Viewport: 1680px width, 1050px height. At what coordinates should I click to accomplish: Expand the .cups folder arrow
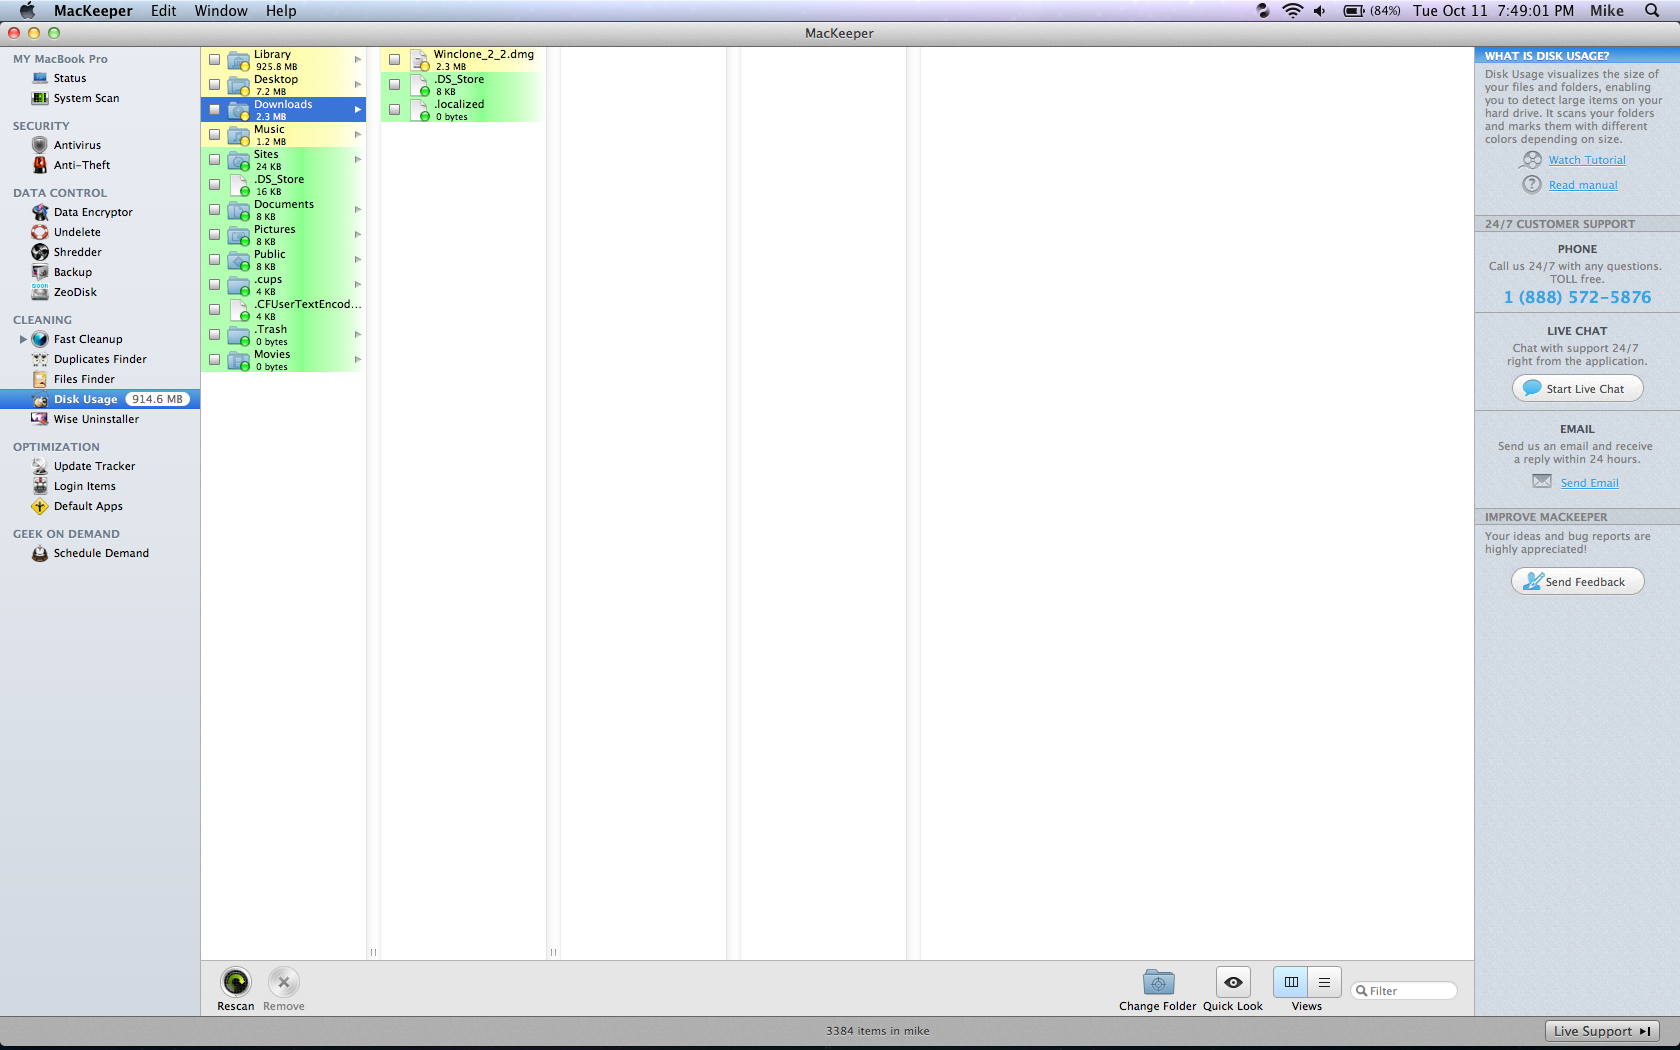pos(357,285)
